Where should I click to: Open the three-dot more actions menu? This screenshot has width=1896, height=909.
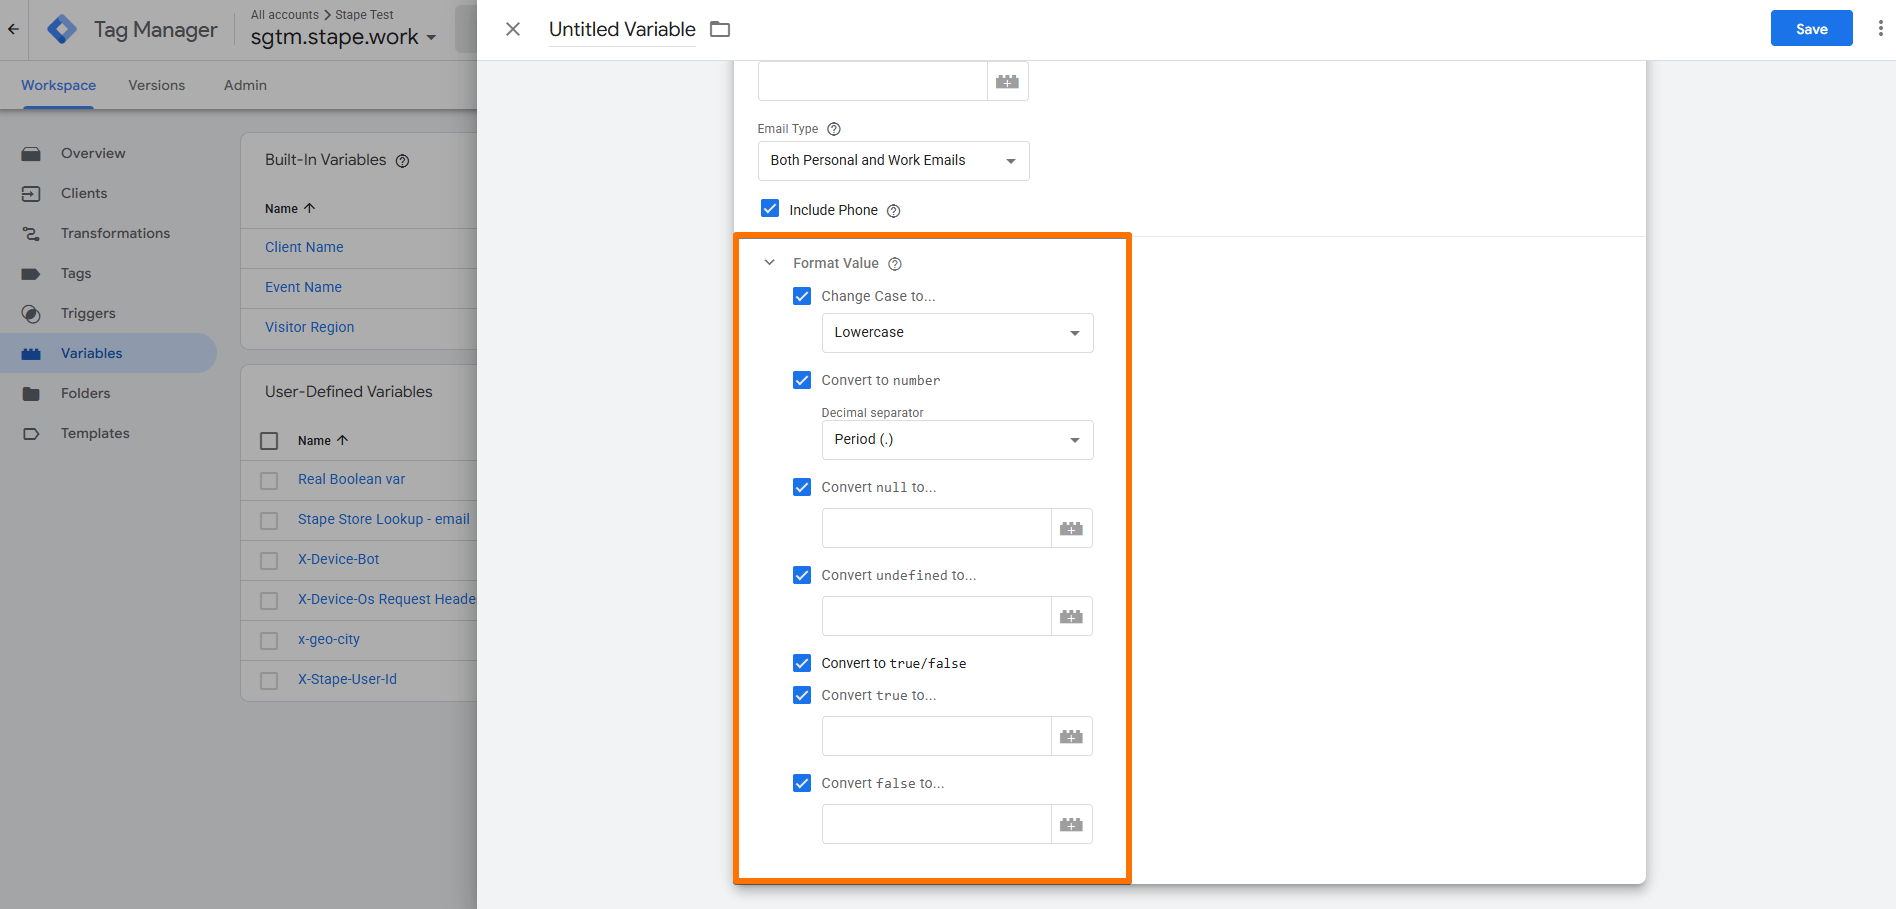1880,29
